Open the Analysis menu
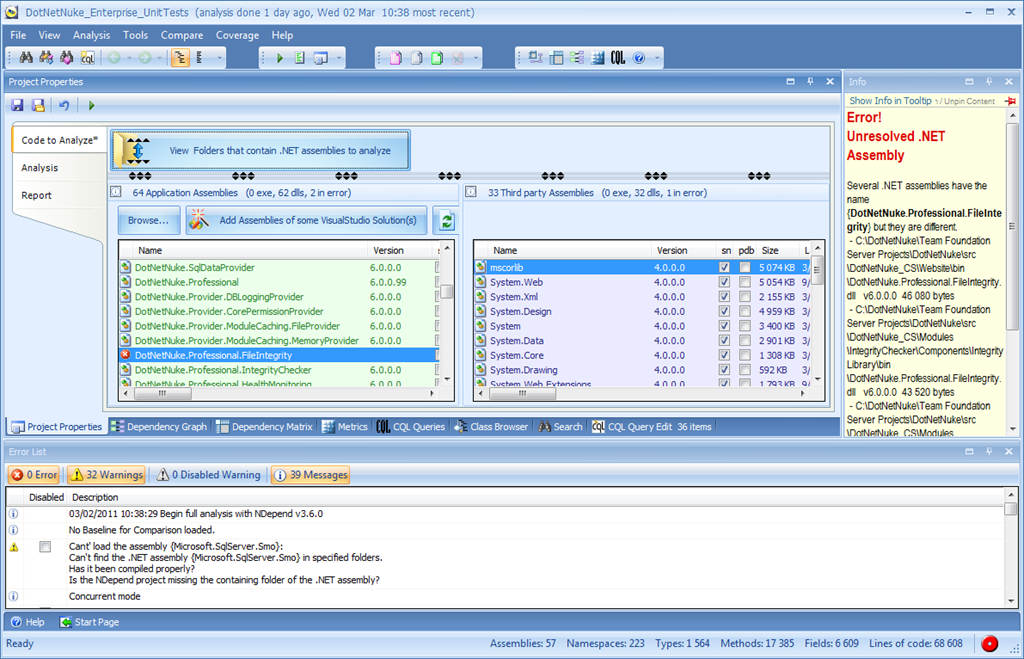 (x=91, y=35)
